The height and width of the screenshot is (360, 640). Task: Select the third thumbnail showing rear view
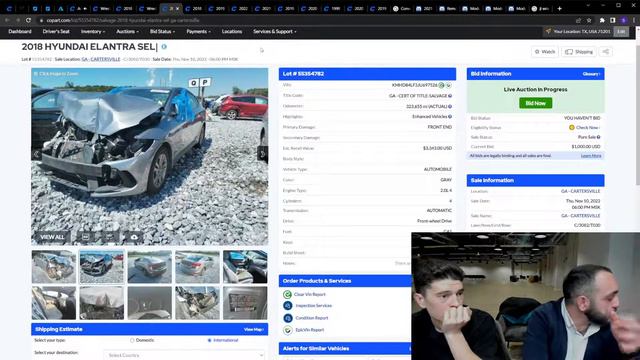coord(149,267)
